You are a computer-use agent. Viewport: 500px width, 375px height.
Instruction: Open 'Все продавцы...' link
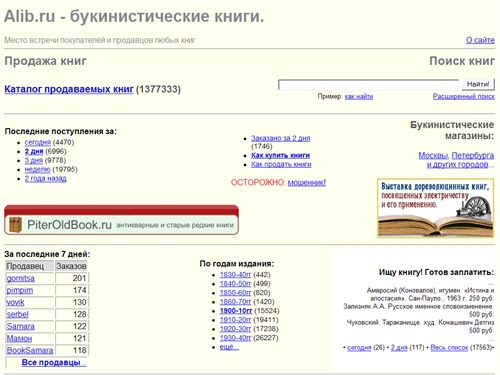pyautogui.click(x=54, y=362)
